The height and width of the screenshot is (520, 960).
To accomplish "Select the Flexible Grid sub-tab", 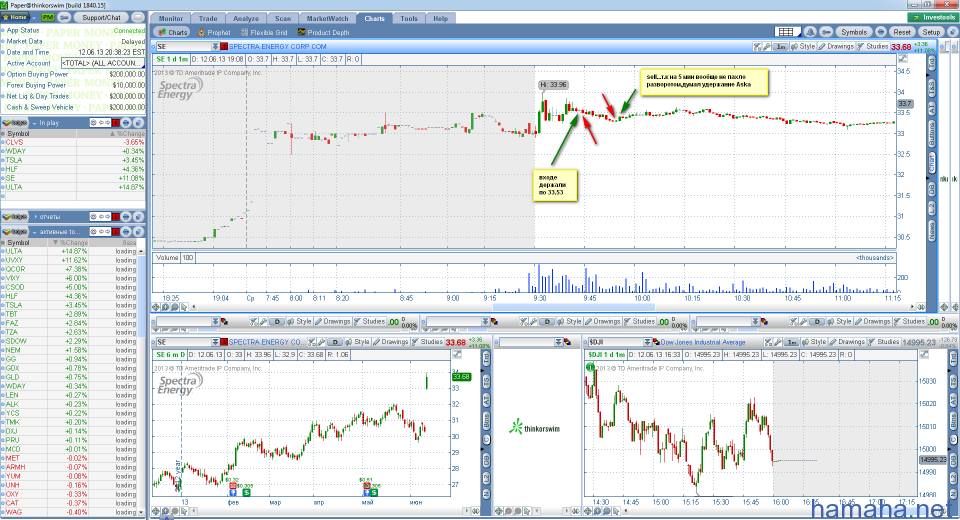I will click(x=264, y=32).
